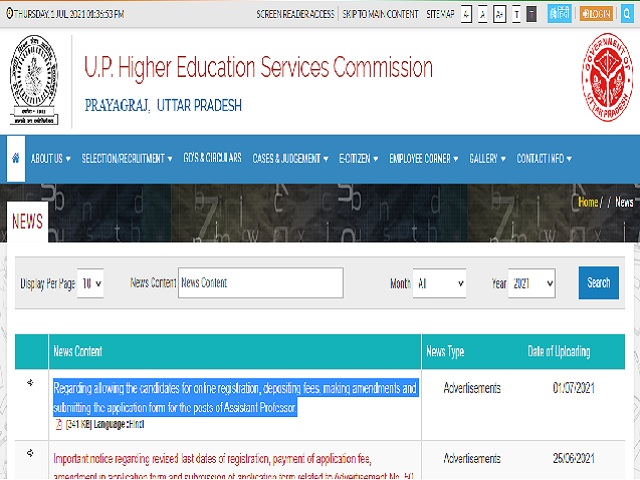Click the date 01/07/2021 cell
The image size is (640, 480).
click(573, 387)
